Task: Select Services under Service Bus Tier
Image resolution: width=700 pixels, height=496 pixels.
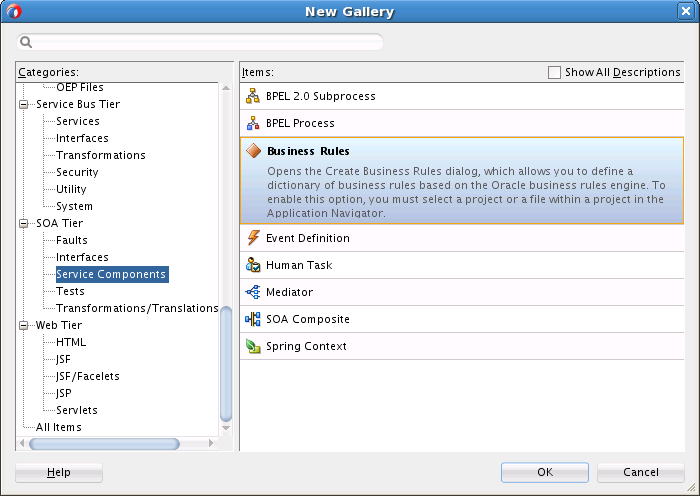Action: click(x=78, y=121)
